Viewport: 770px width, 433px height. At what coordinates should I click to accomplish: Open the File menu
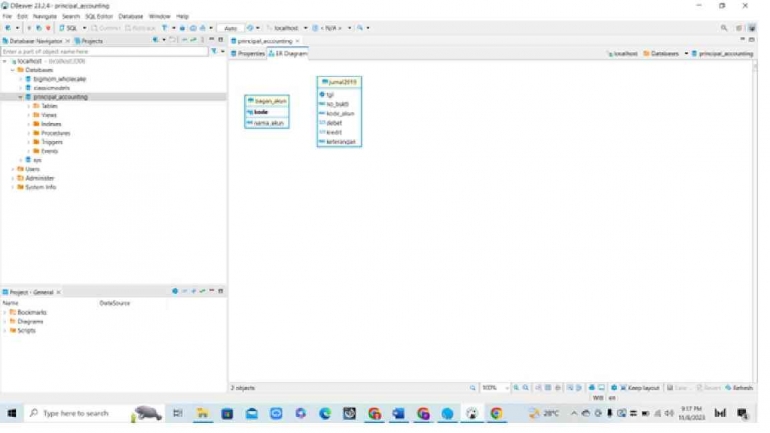pyautogui.click(x=7, y=16)
